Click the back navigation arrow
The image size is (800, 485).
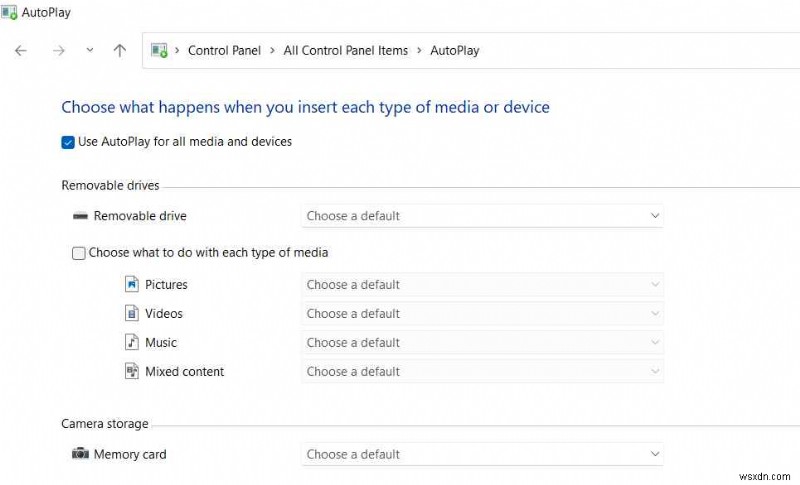pyautogui.click(x=21, y=50)
